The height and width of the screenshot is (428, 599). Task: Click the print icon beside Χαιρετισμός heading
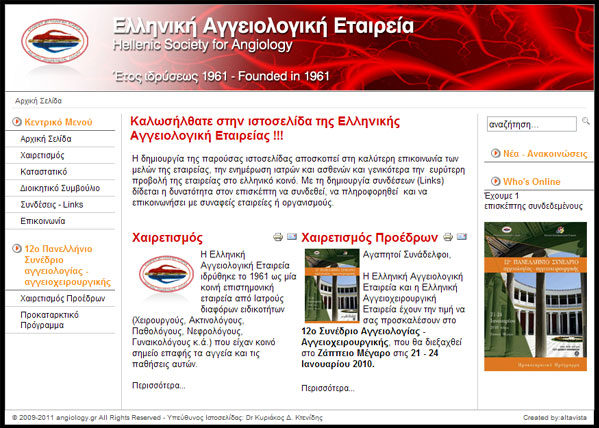point(278,237)
